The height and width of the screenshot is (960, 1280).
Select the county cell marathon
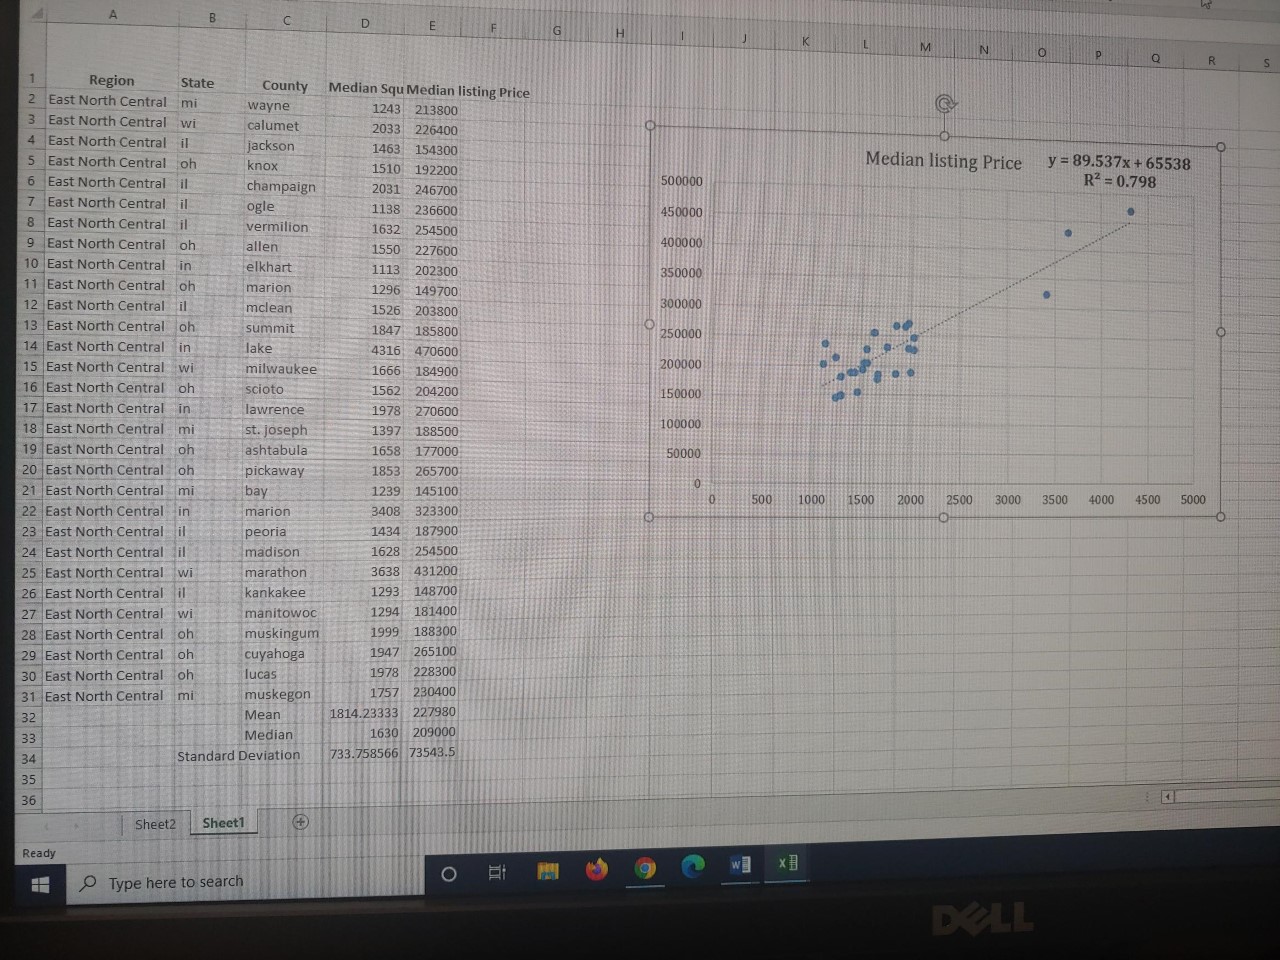[275, 572]
